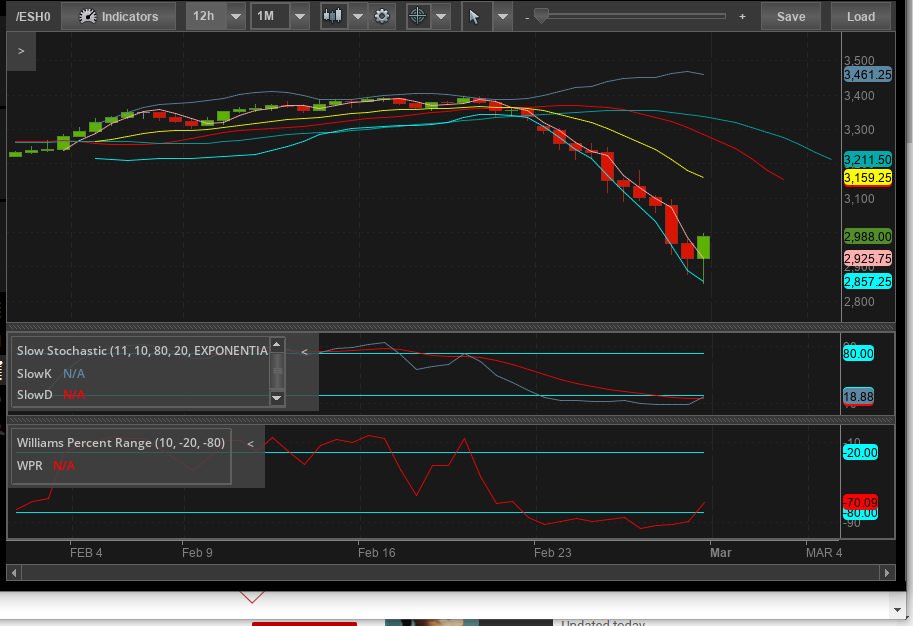Click the Feb 23 date label
The height and width of the screenshot is (626, 913).
click(553, 553)
